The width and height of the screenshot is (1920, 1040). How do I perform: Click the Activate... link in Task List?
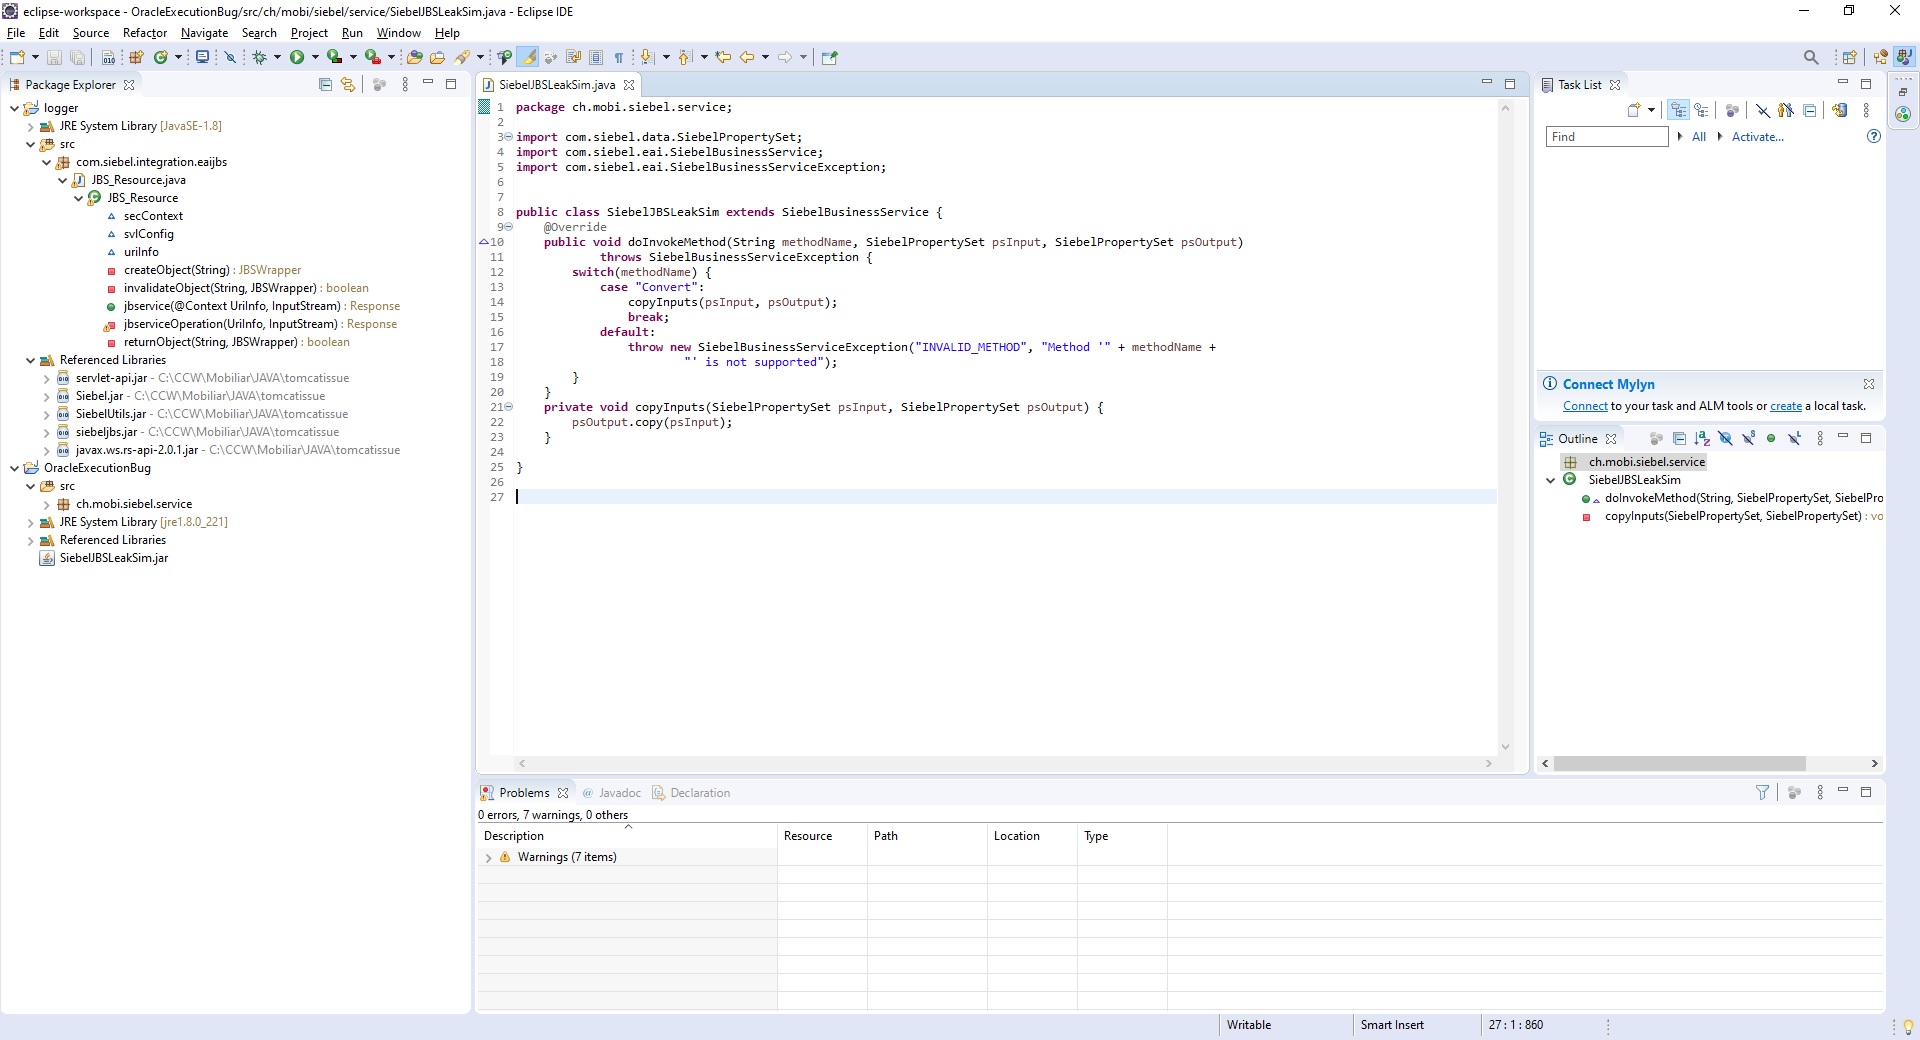pos(1758,137)
